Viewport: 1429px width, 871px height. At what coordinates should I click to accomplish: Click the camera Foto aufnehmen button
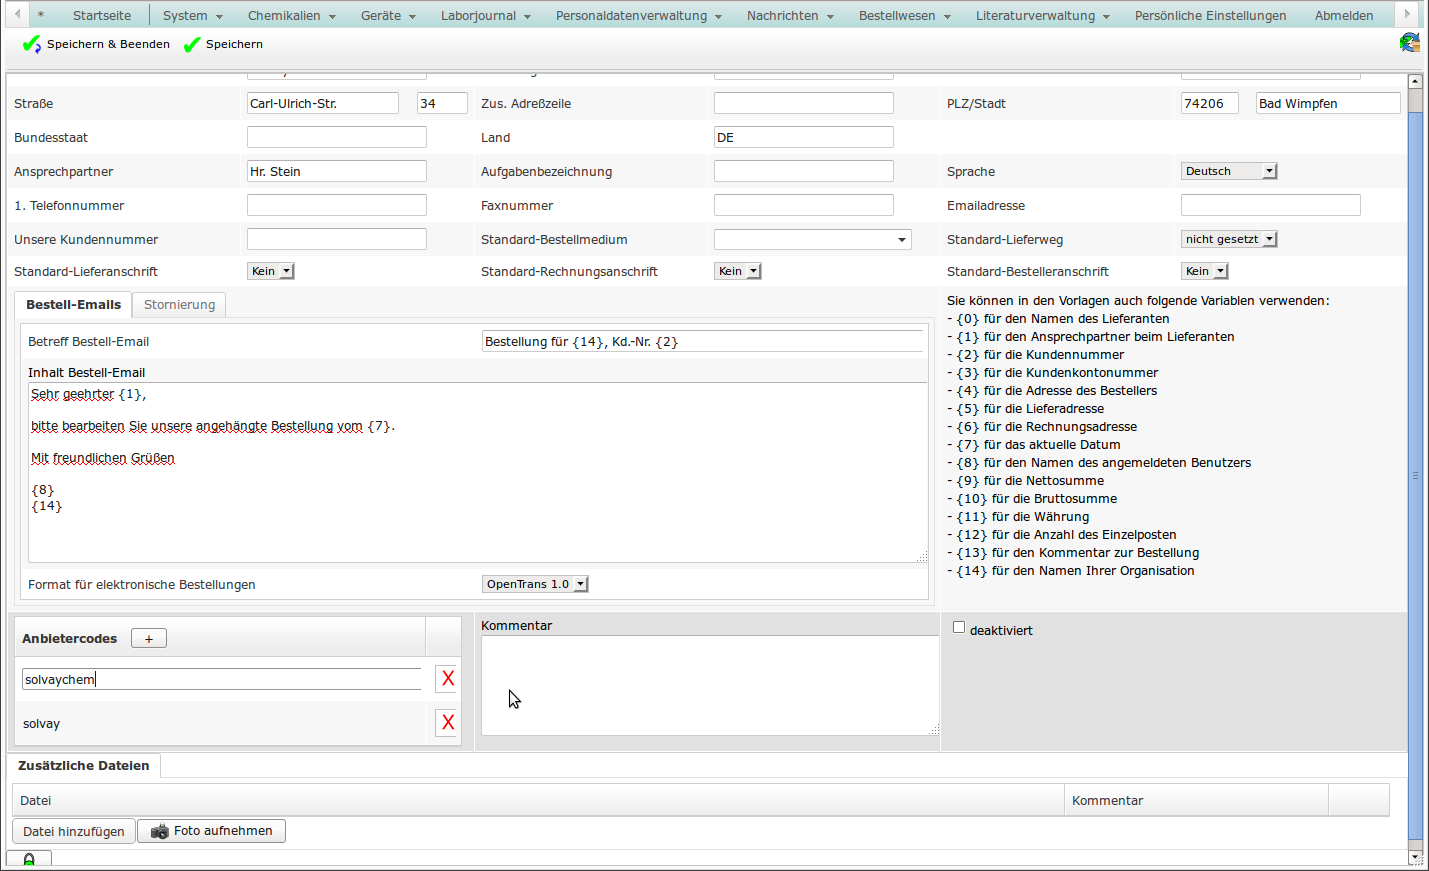click(x=211, y=831)
